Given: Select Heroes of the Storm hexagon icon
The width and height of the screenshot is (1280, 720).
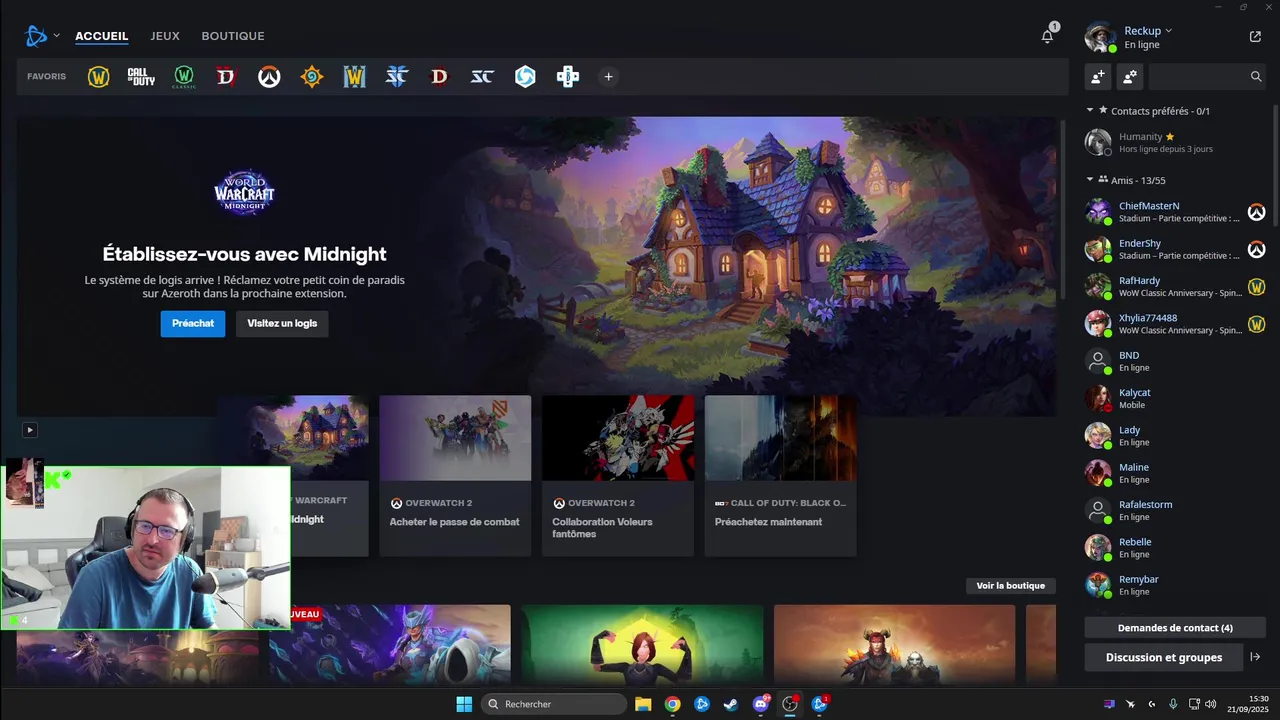Looking at the screenshot, I should [525, 77].
